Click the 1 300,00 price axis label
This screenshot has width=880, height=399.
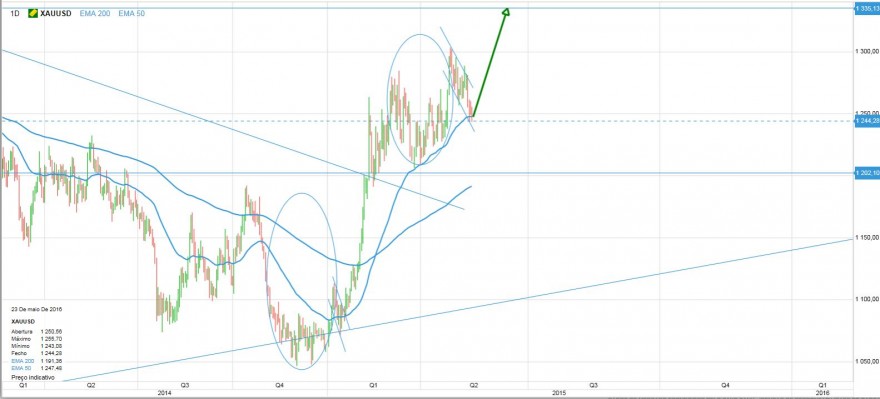(867, 51)
